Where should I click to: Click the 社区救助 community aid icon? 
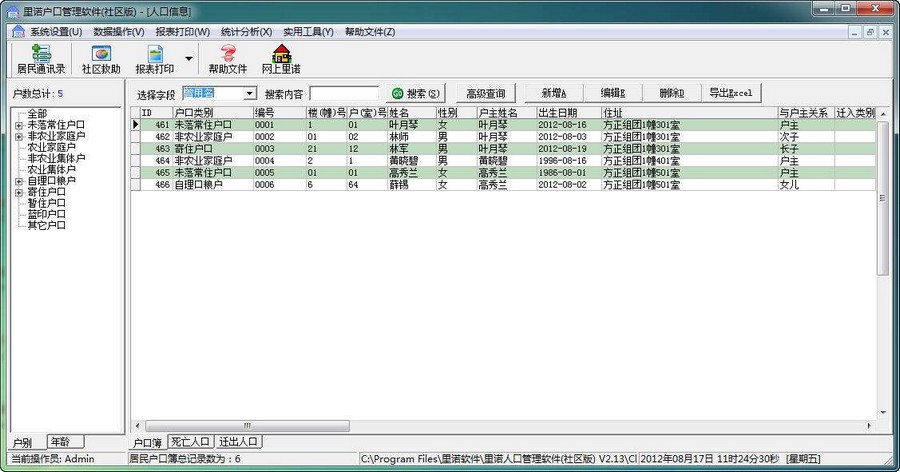[101, 58]
